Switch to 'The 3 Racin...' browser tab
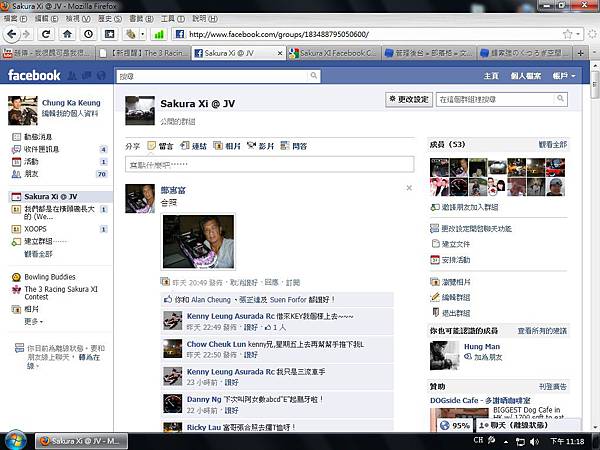The width and height of the screenshot is (600, 450). pos(143,53)
